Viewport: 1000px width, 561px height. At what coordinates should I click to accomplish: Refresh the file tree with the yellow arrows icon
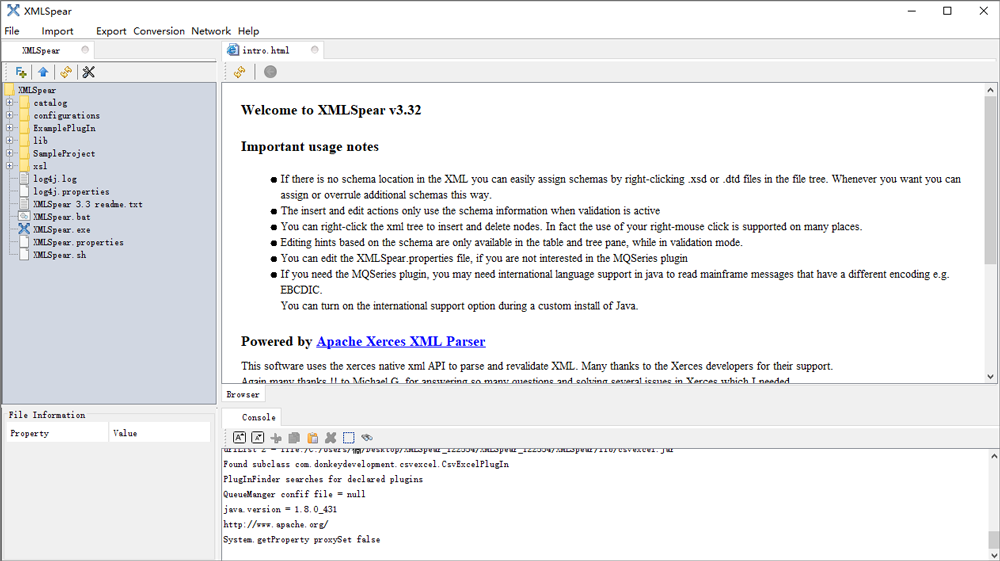(x=66, y=72)
